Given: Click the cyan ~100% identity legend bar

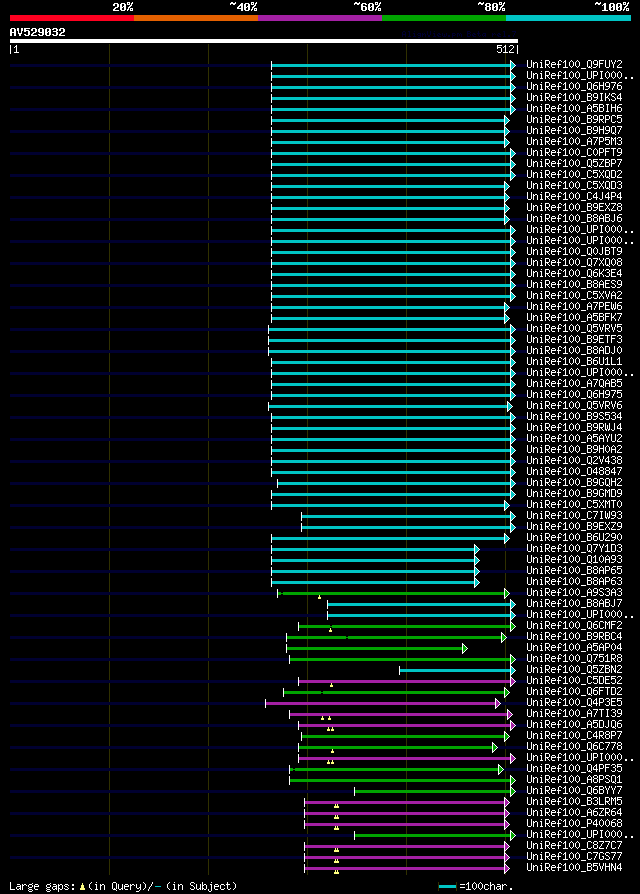Looking at the screenshot, I should pos(568,18).
